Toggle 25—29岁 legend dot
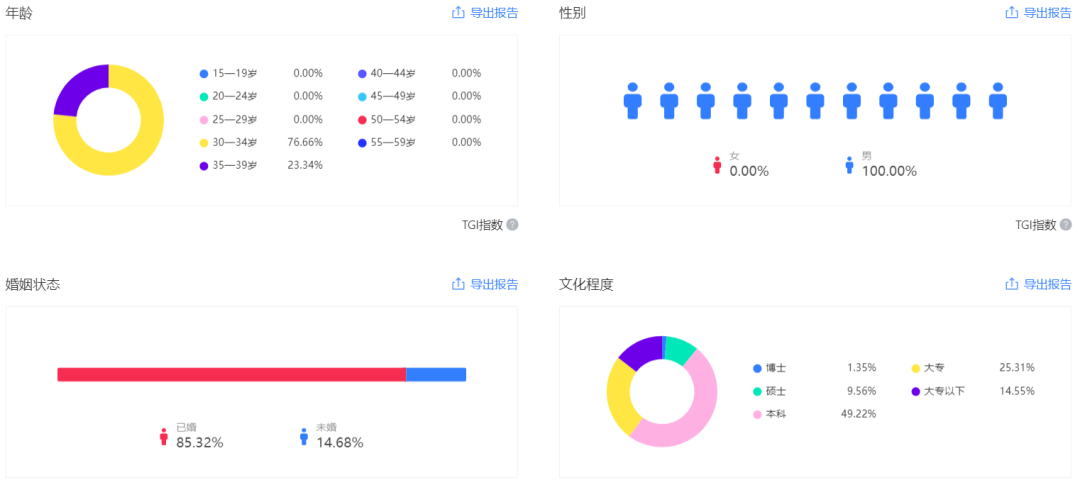The height and width of the screenshot is (485, 1080). click(203, 120)
